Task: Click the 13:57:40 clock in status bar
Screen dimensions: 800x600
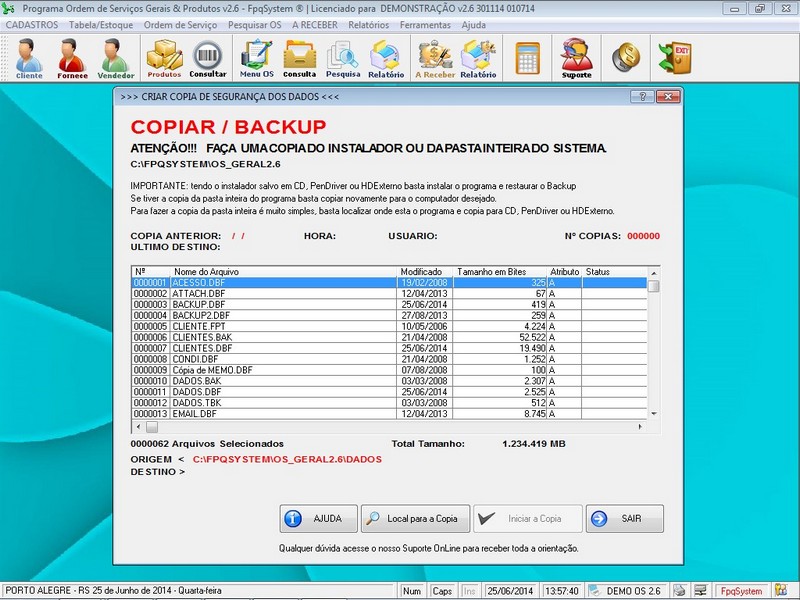Action: point(561,591)
